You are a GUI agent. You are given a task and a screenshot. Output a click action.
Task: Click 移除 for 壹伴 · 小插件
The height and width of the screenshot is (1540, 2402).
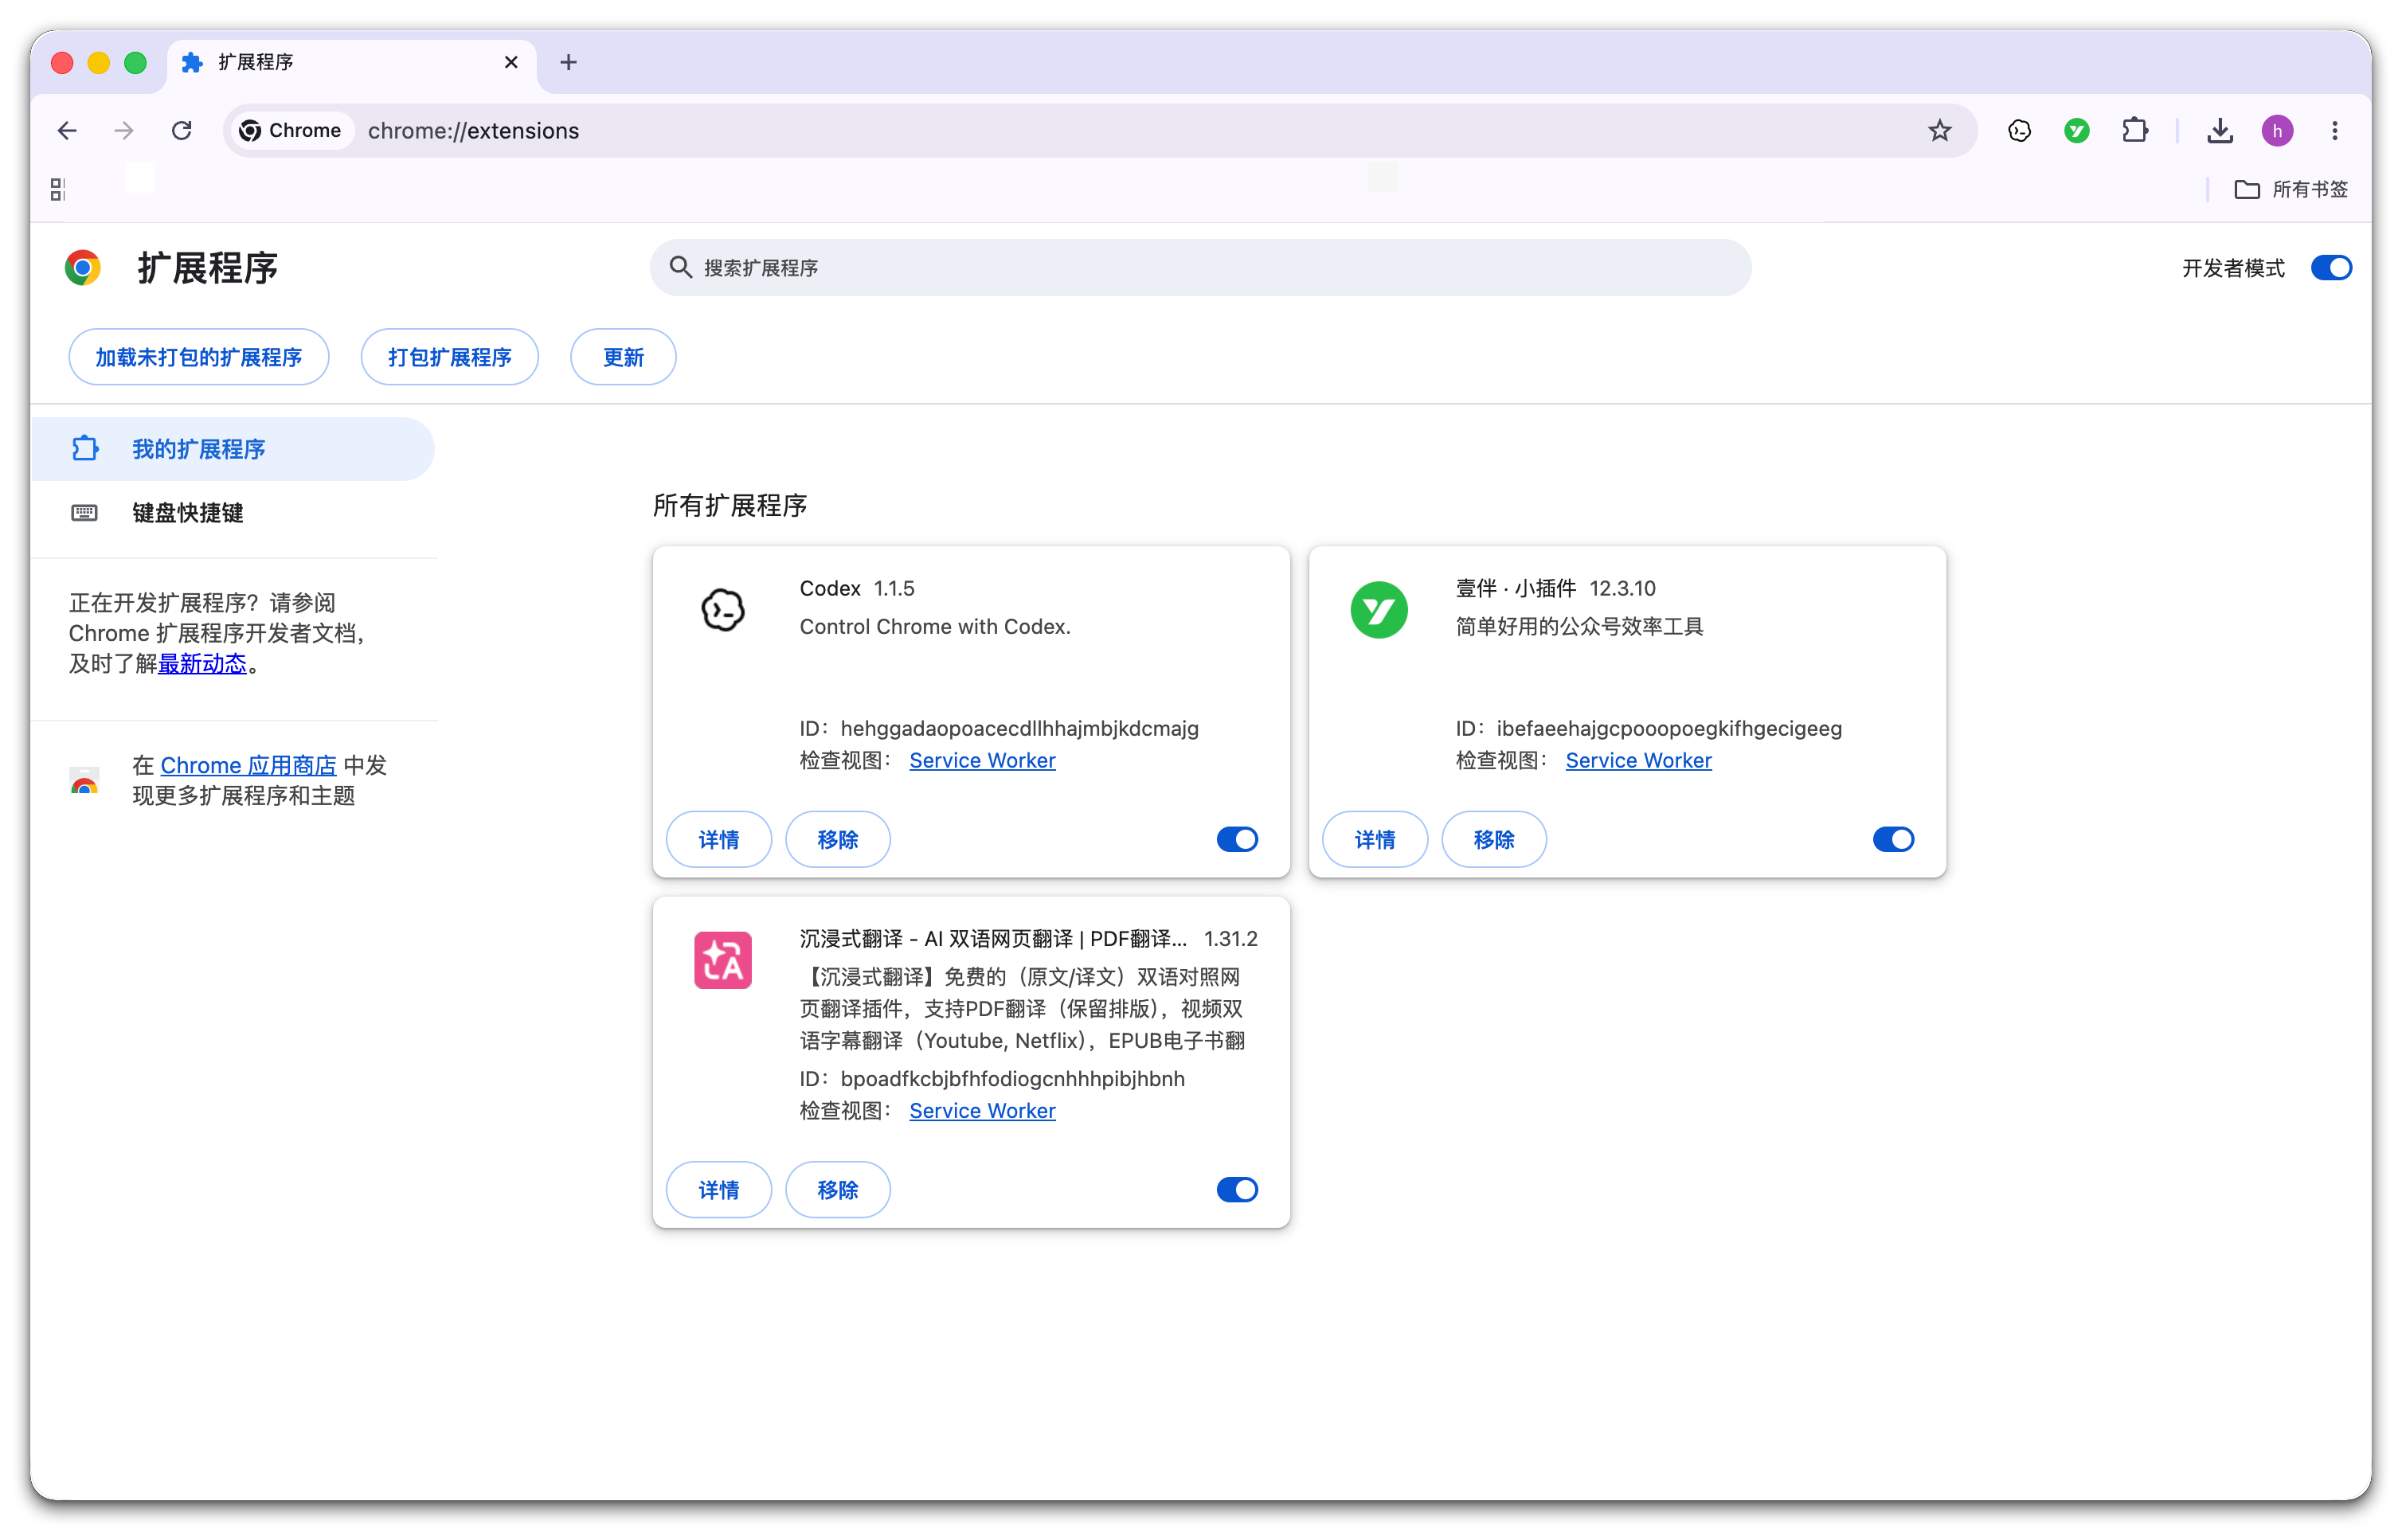tap(1493, 839)
